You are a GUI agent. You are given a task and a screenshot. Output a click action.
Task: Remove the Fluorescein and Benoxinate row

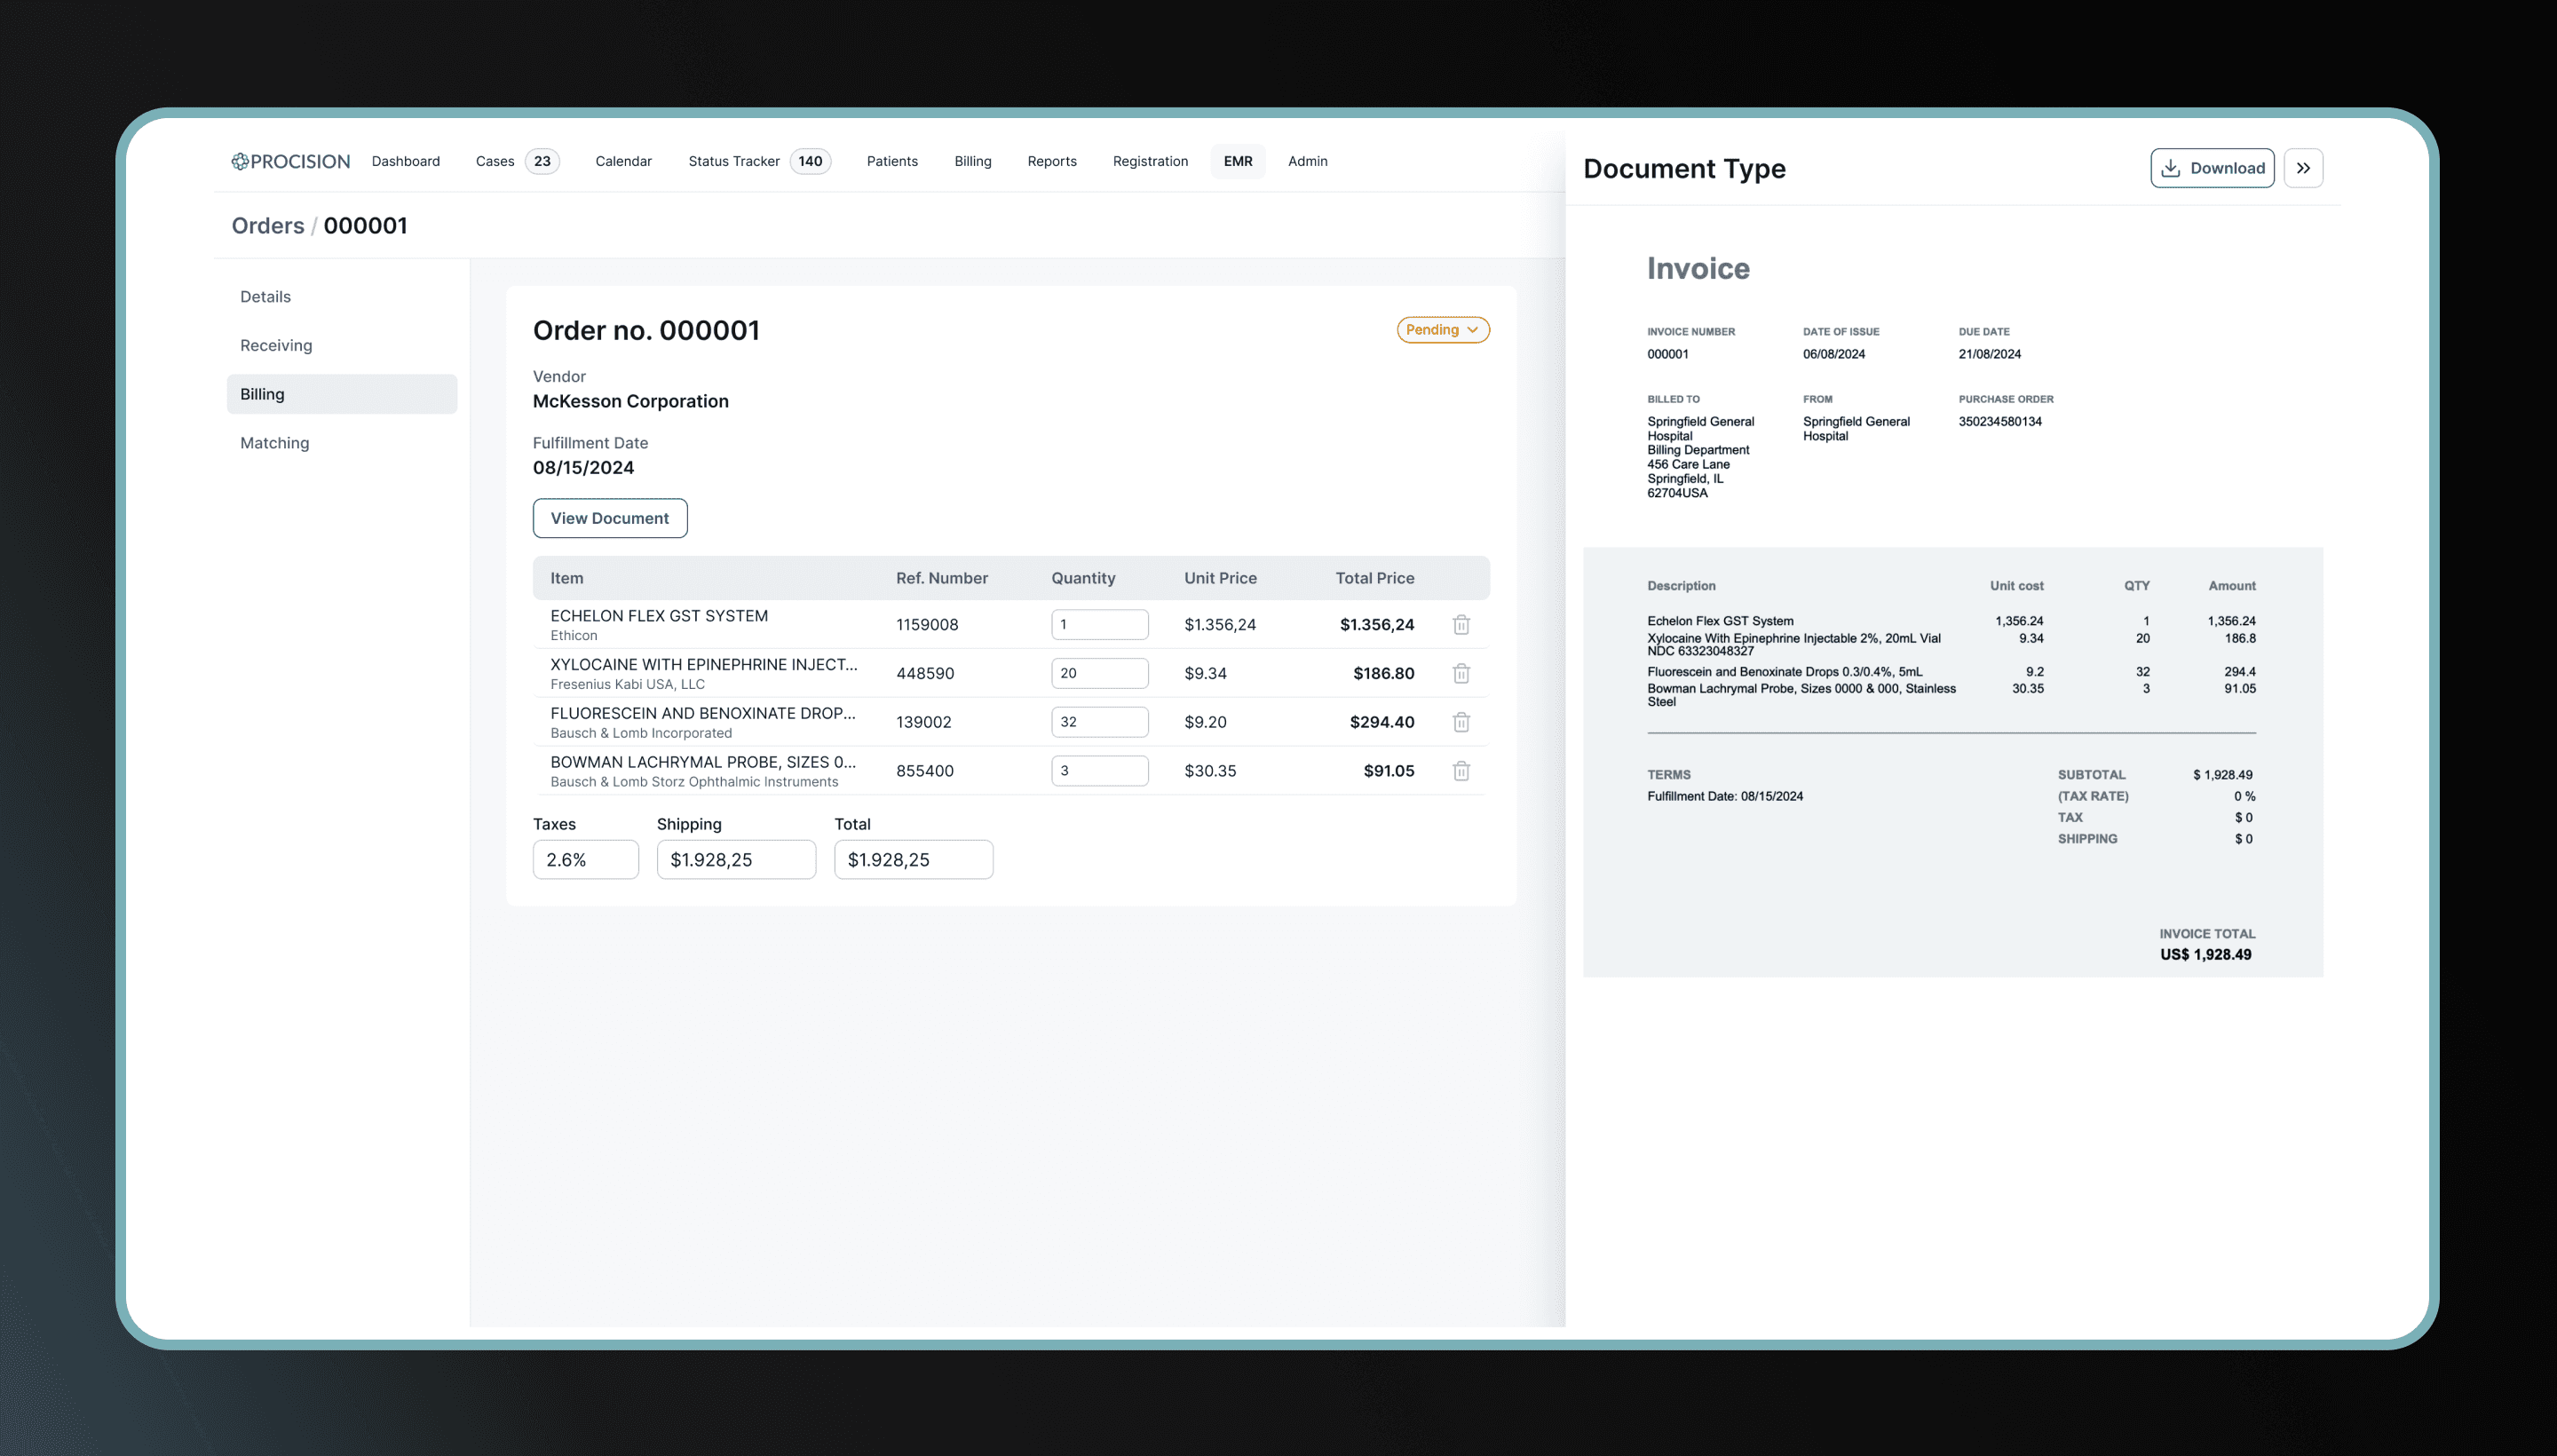coord(1460,722)
